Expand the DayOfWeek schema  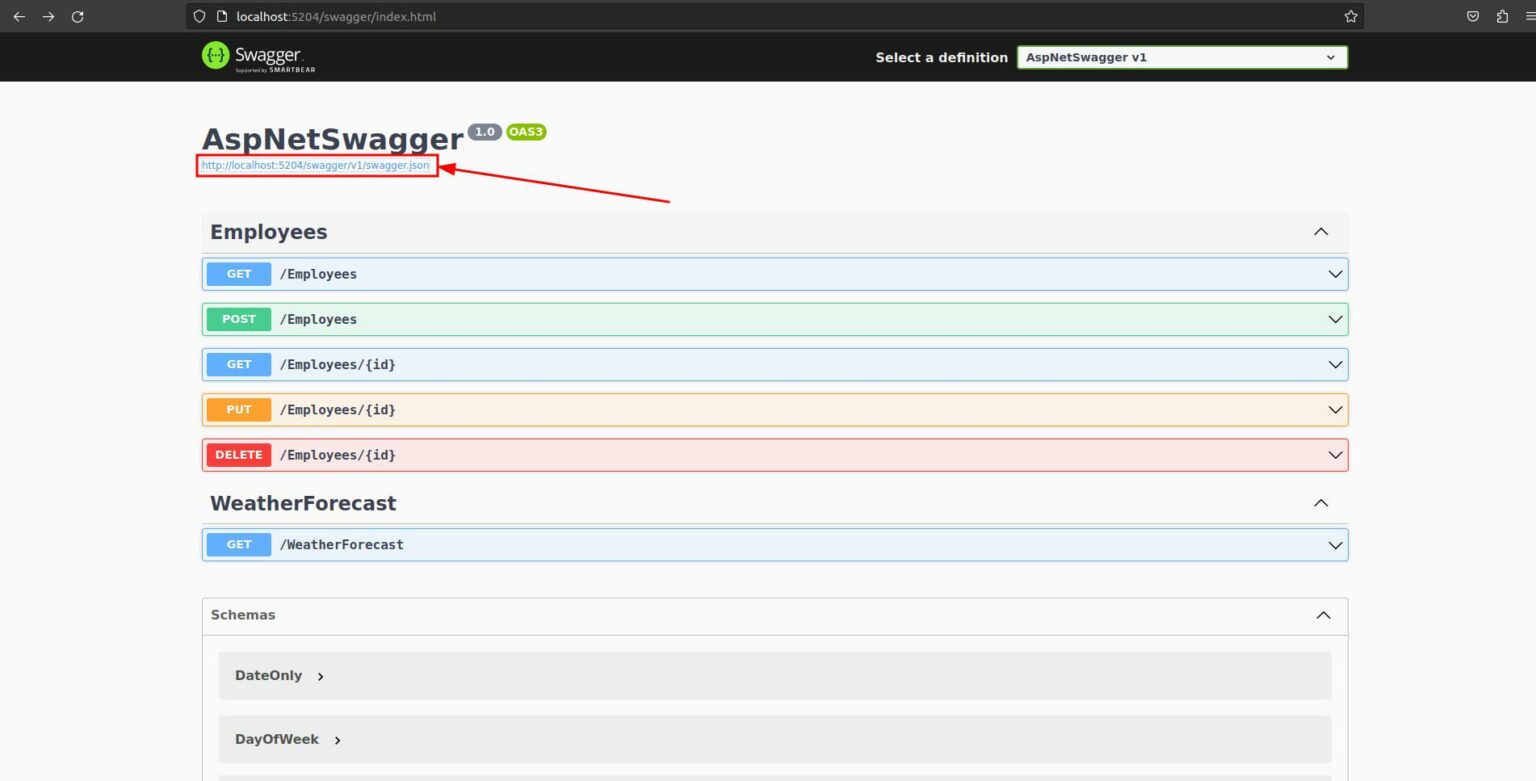(289, 740)
